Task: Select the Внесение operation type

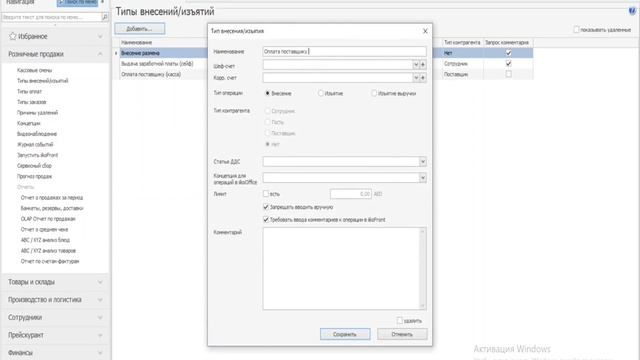Action: click(279, 93)
